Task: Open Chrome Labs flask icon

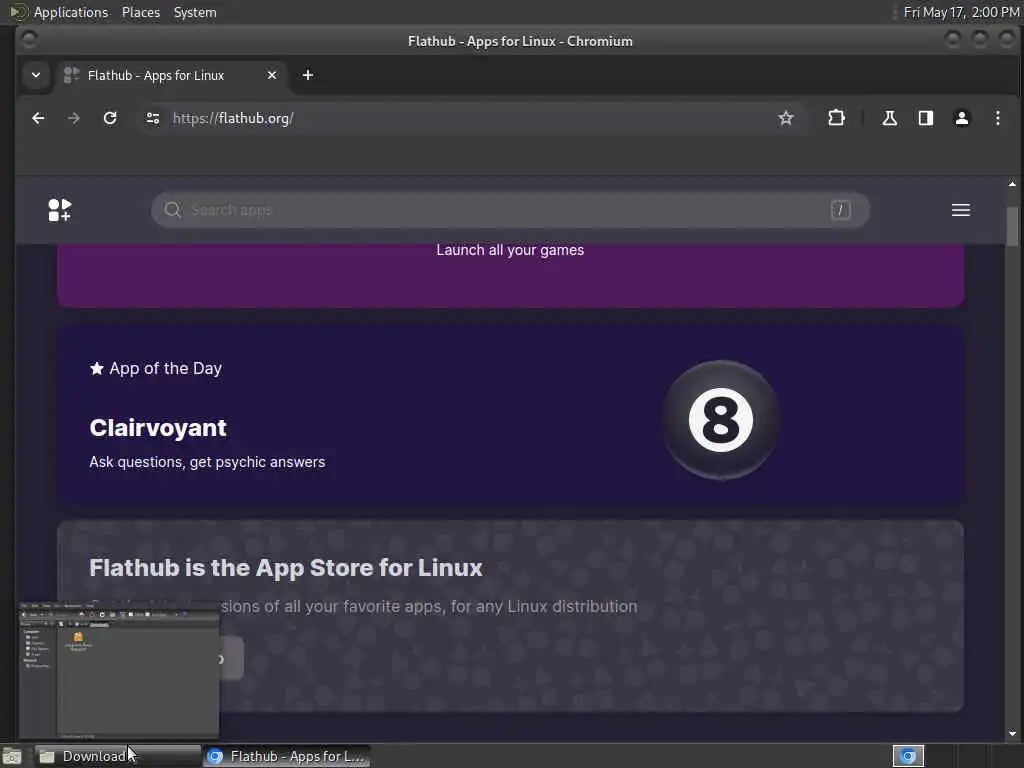Action: pos(889,118)
